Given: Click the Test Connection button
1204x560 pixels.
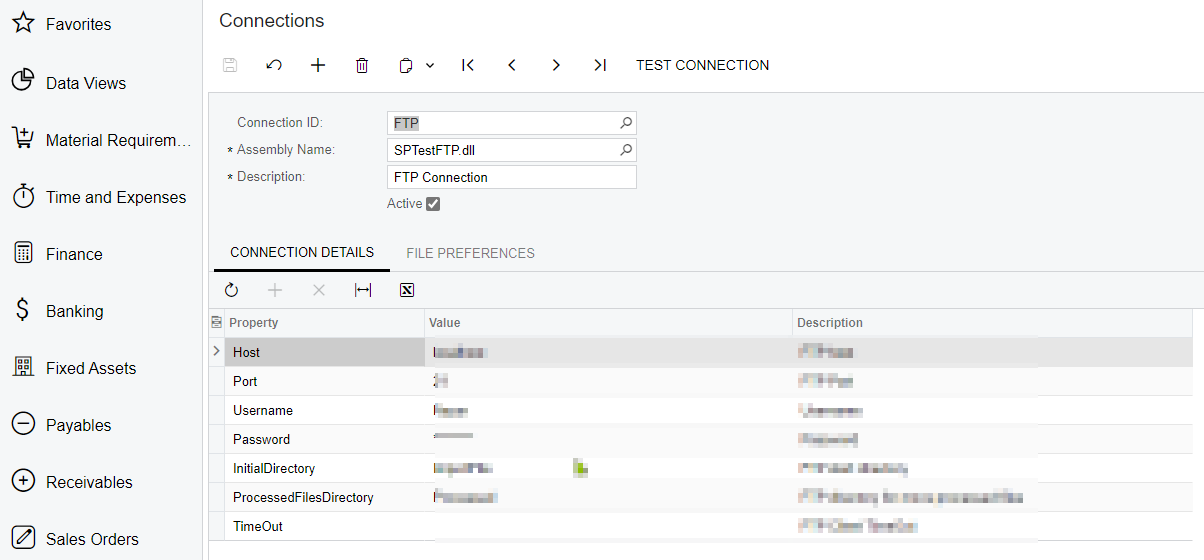Looking at the screenshot, I should 702,65.
